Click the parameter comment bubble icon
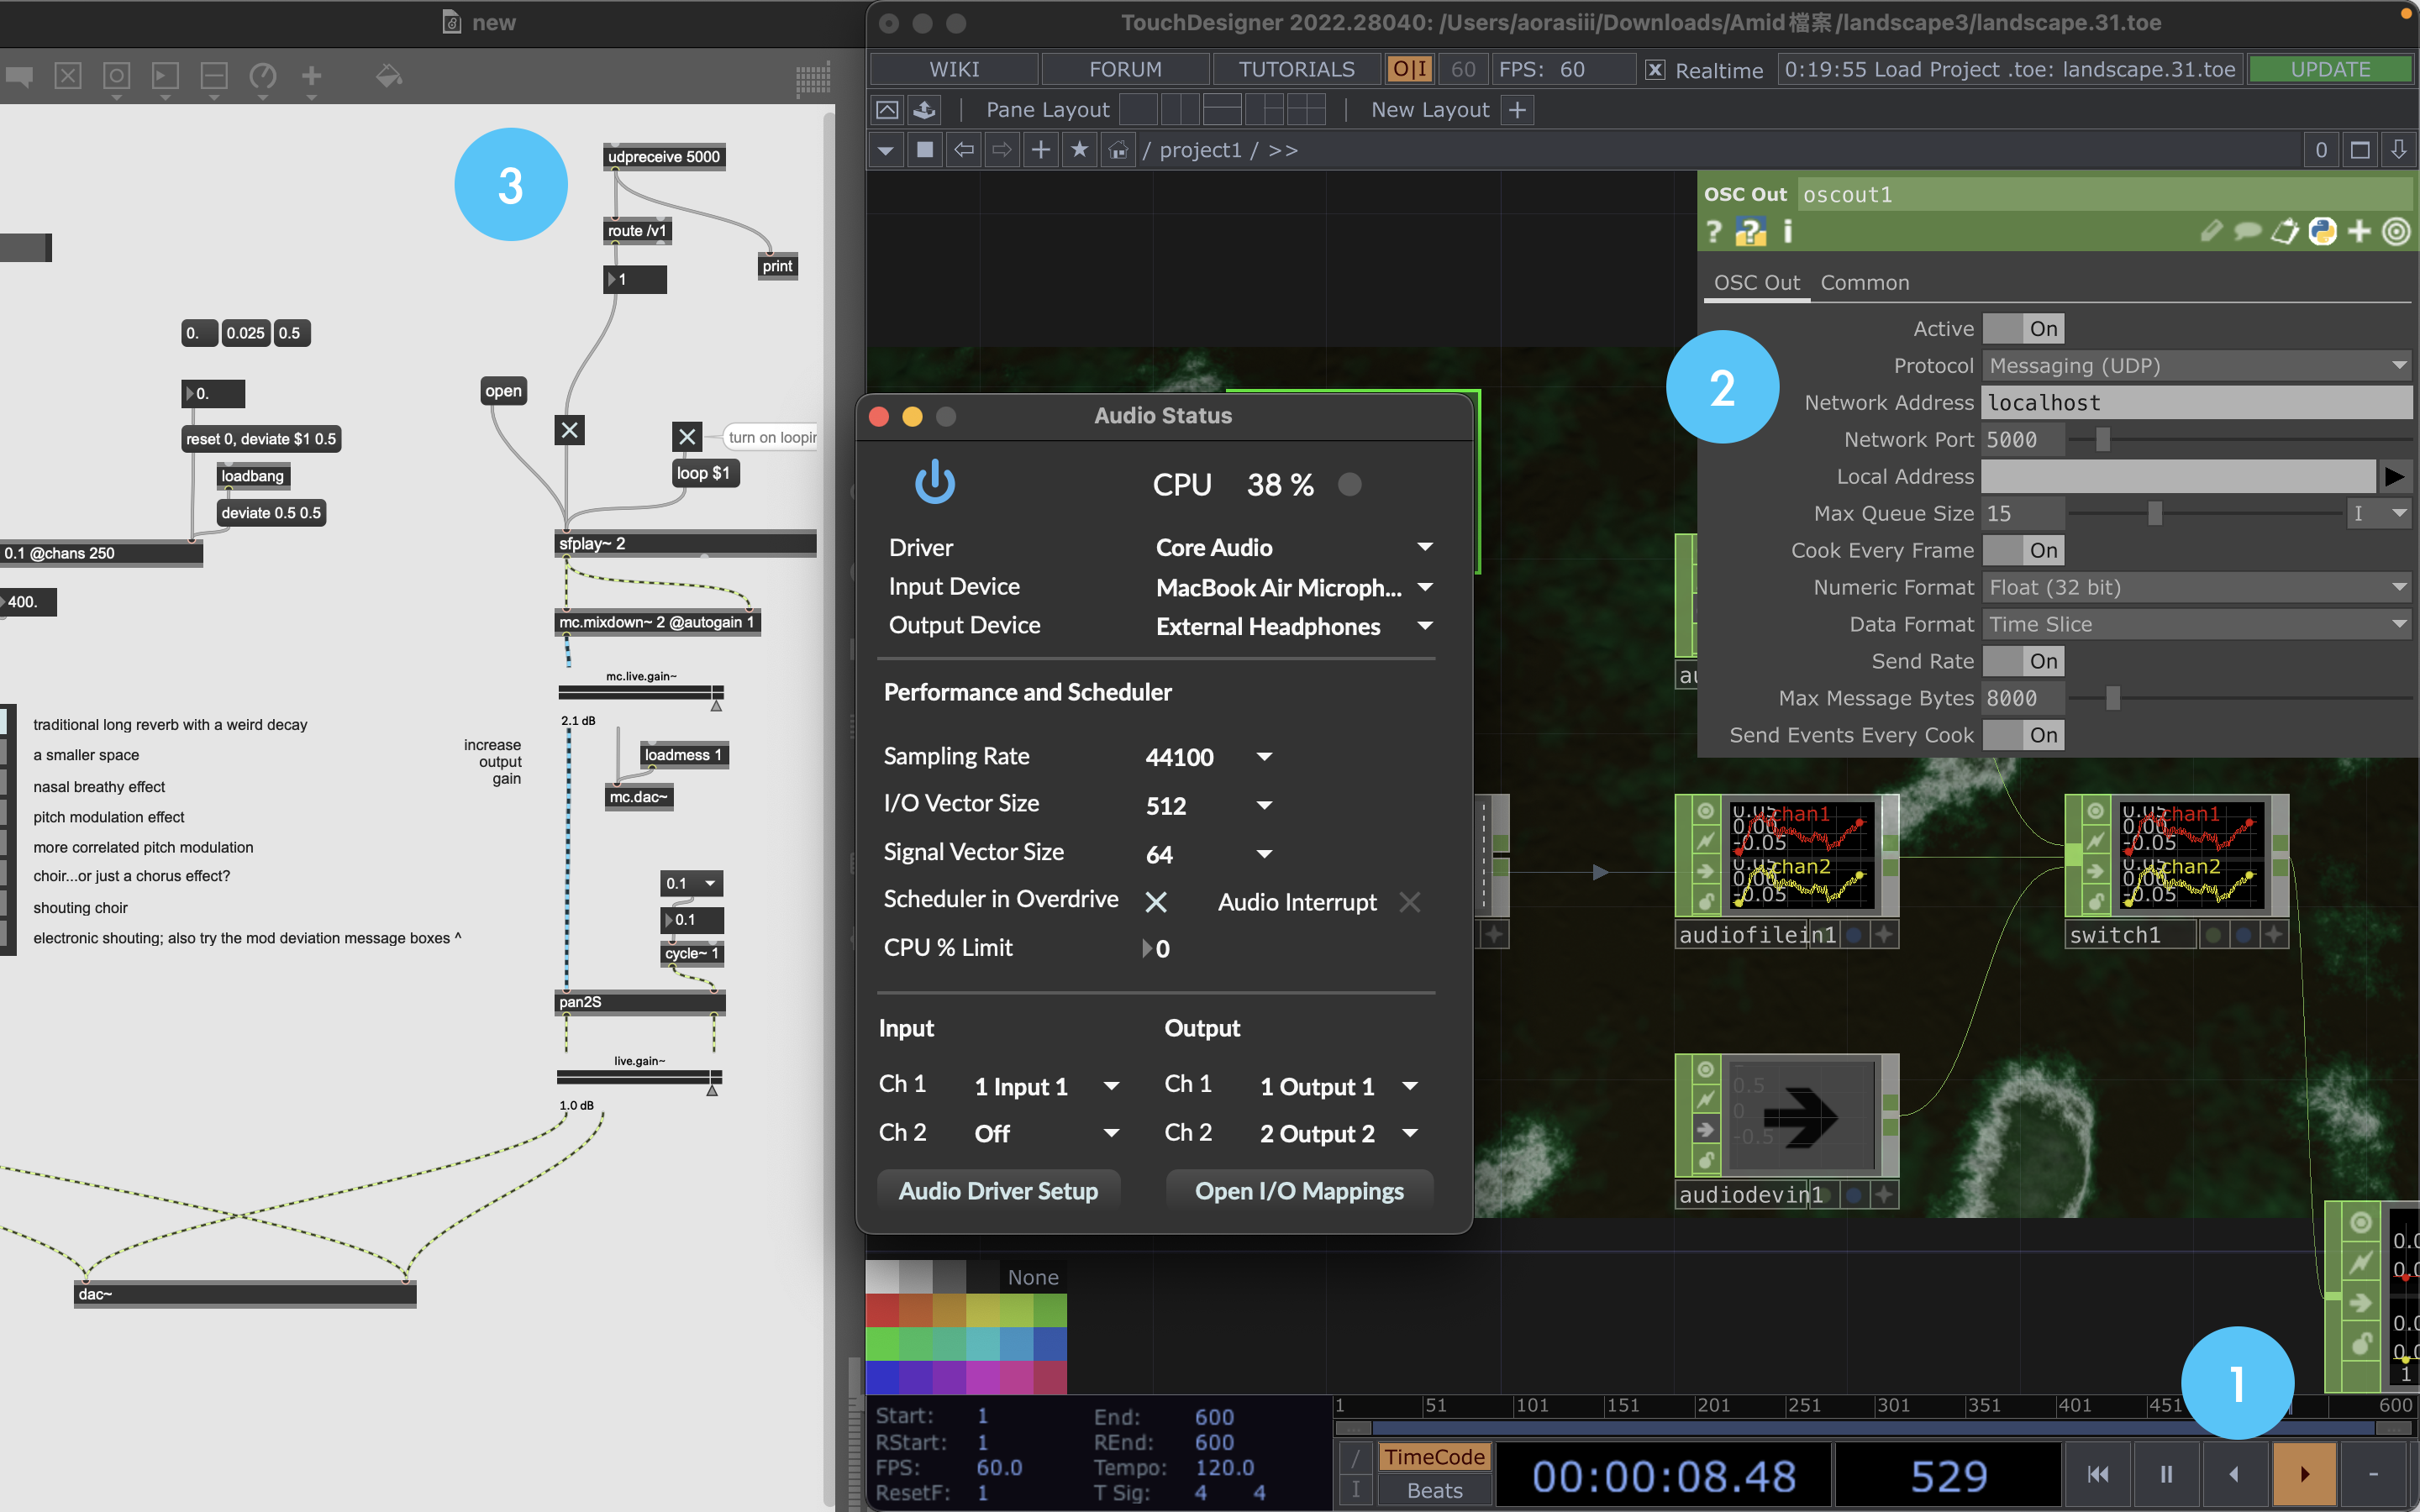 coord(2247,232)
